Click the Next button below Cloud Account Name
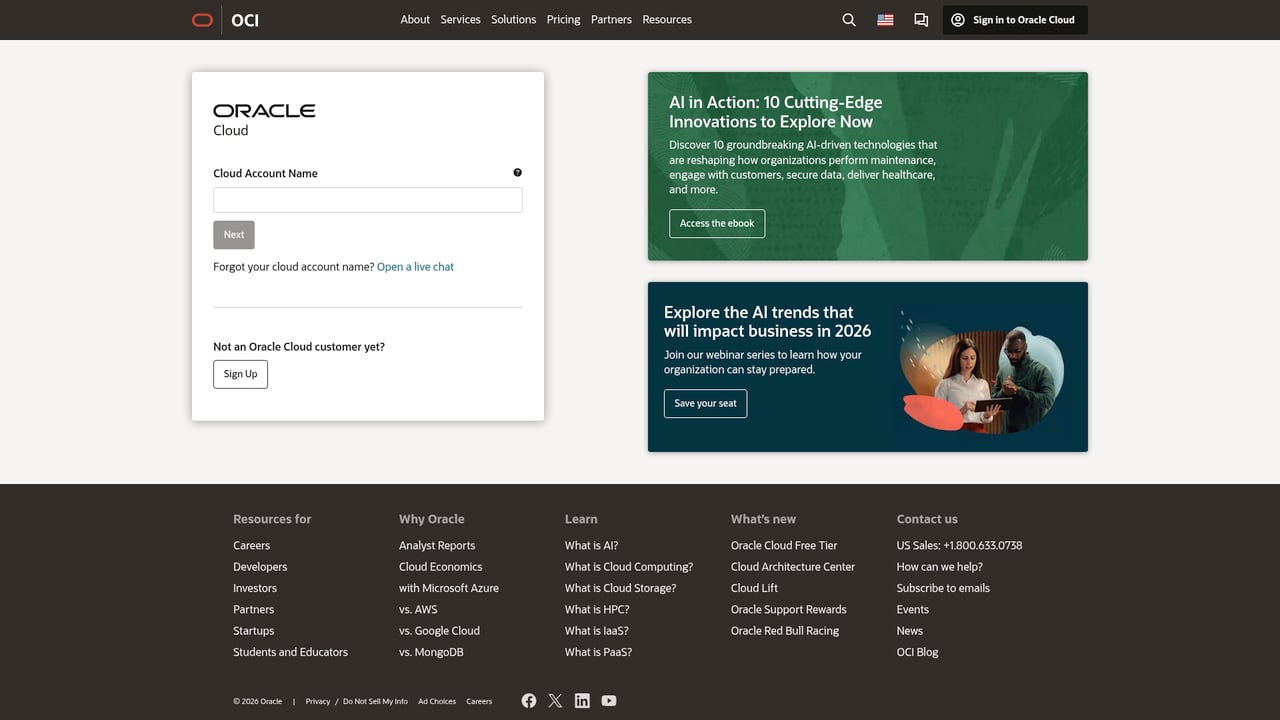This screenshot has height=720, width=1280. (x=233, y=234)
